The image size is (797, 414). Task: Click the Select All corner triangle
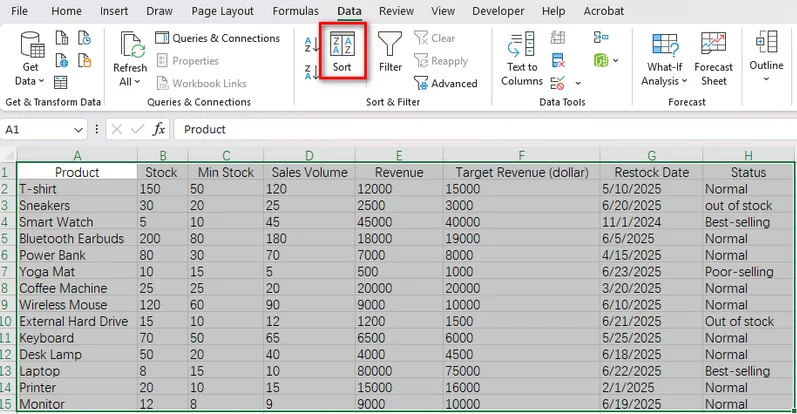click(9, 154)
